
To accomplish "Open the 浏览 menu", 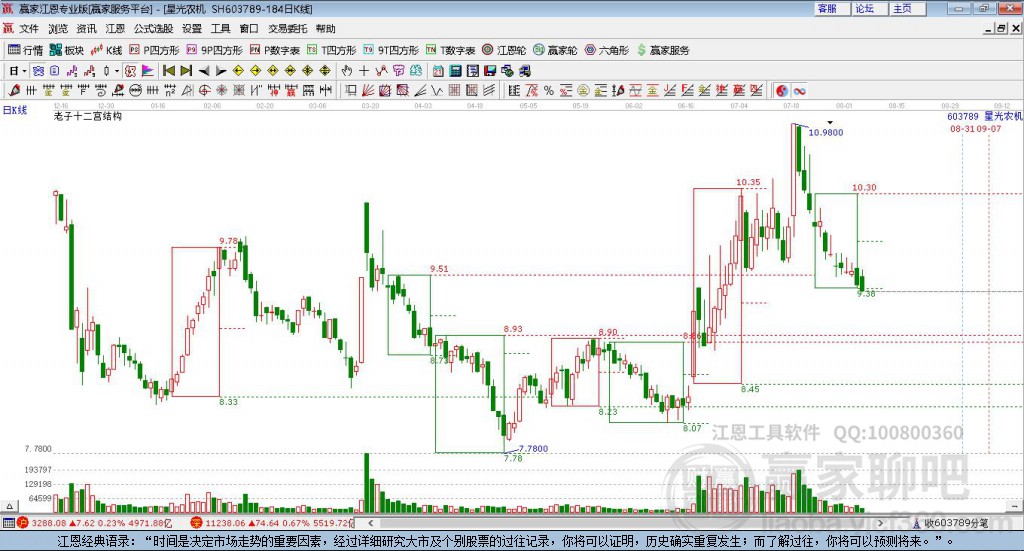I will [x=57, y=29].
